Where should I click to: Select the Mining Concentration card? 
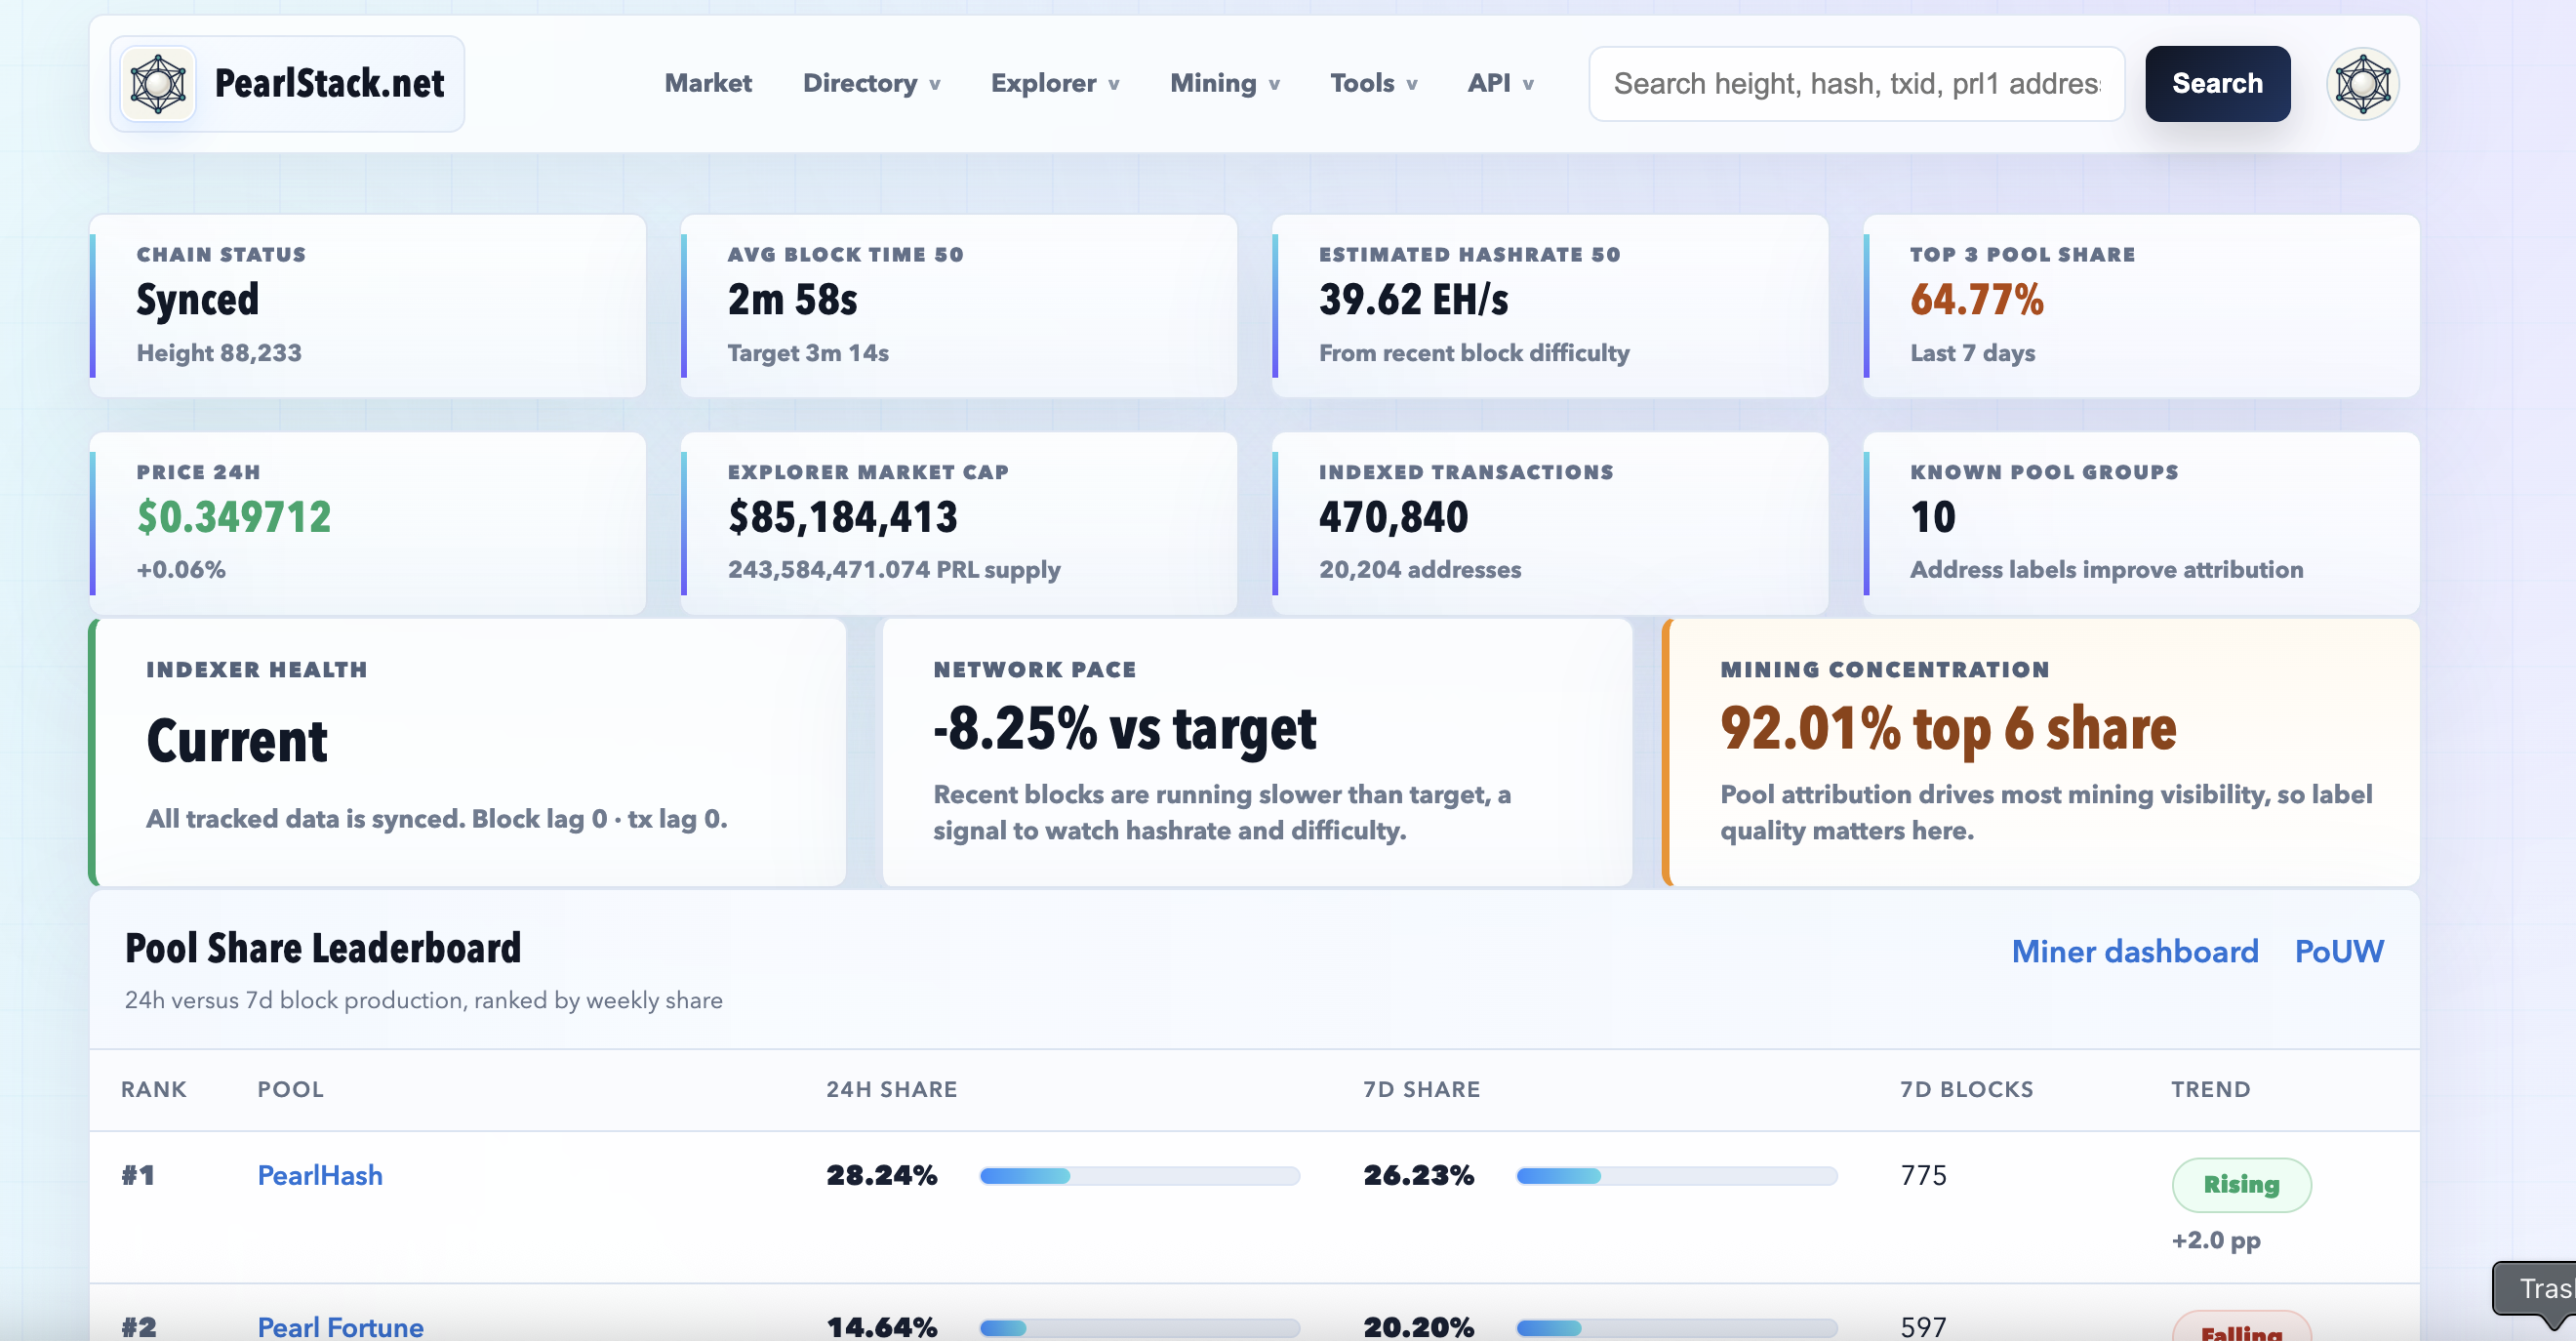2040,752
